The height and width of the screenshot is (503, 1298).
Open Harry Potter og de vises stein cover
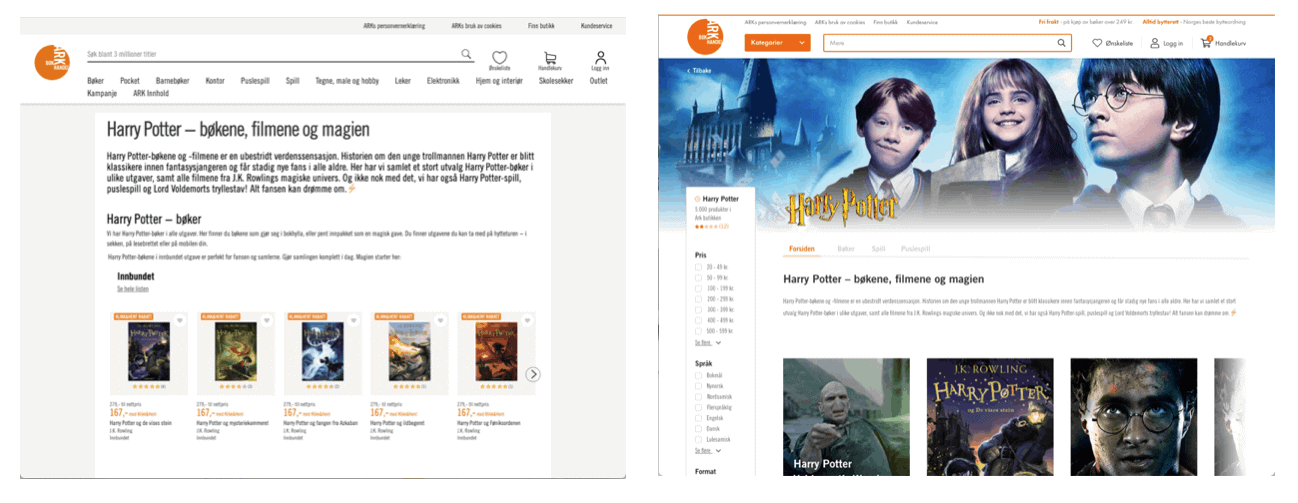(x=149, y=351)
